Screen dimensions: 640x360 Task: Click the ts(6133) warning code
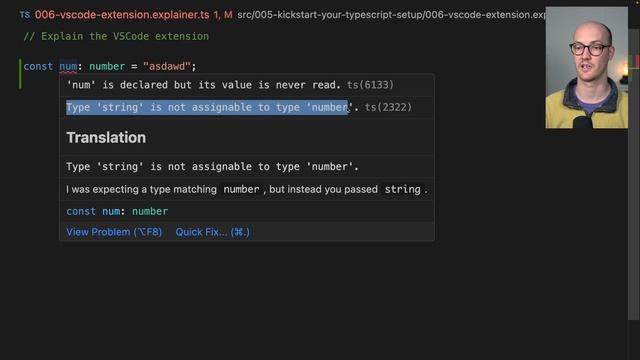[x=370, y=85]
